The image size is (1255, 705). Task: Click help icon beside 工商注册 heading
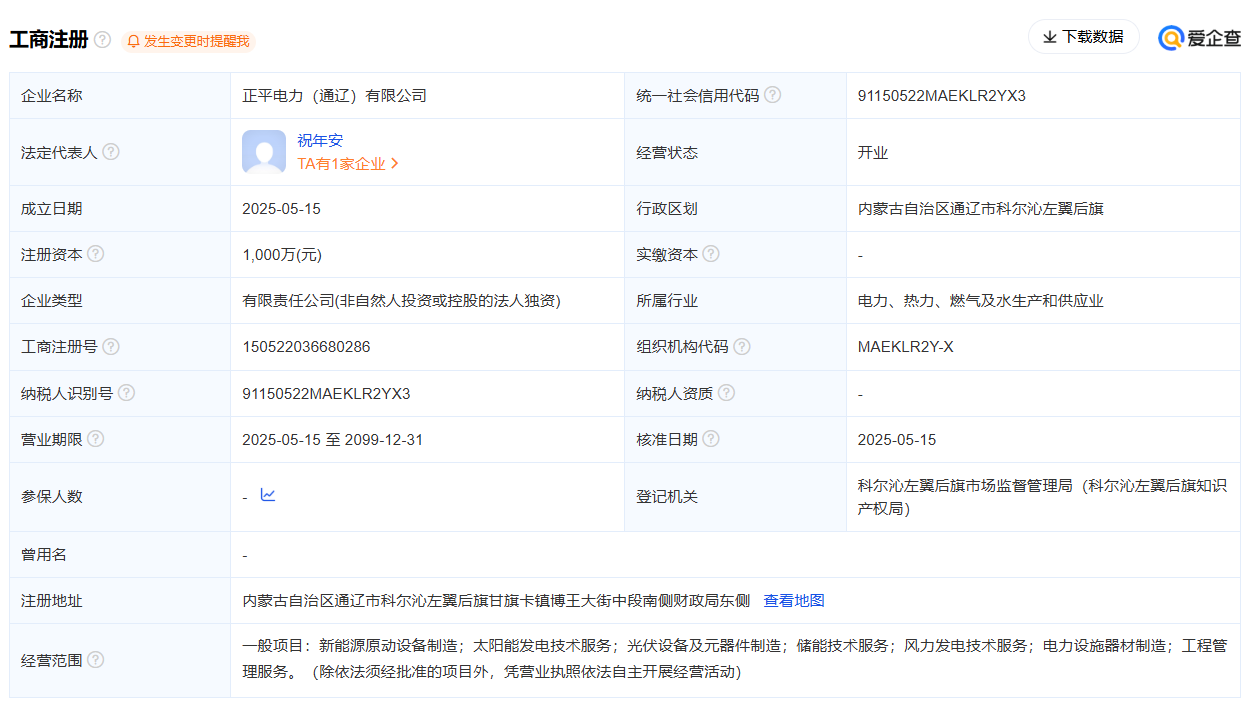pos(102,40)
